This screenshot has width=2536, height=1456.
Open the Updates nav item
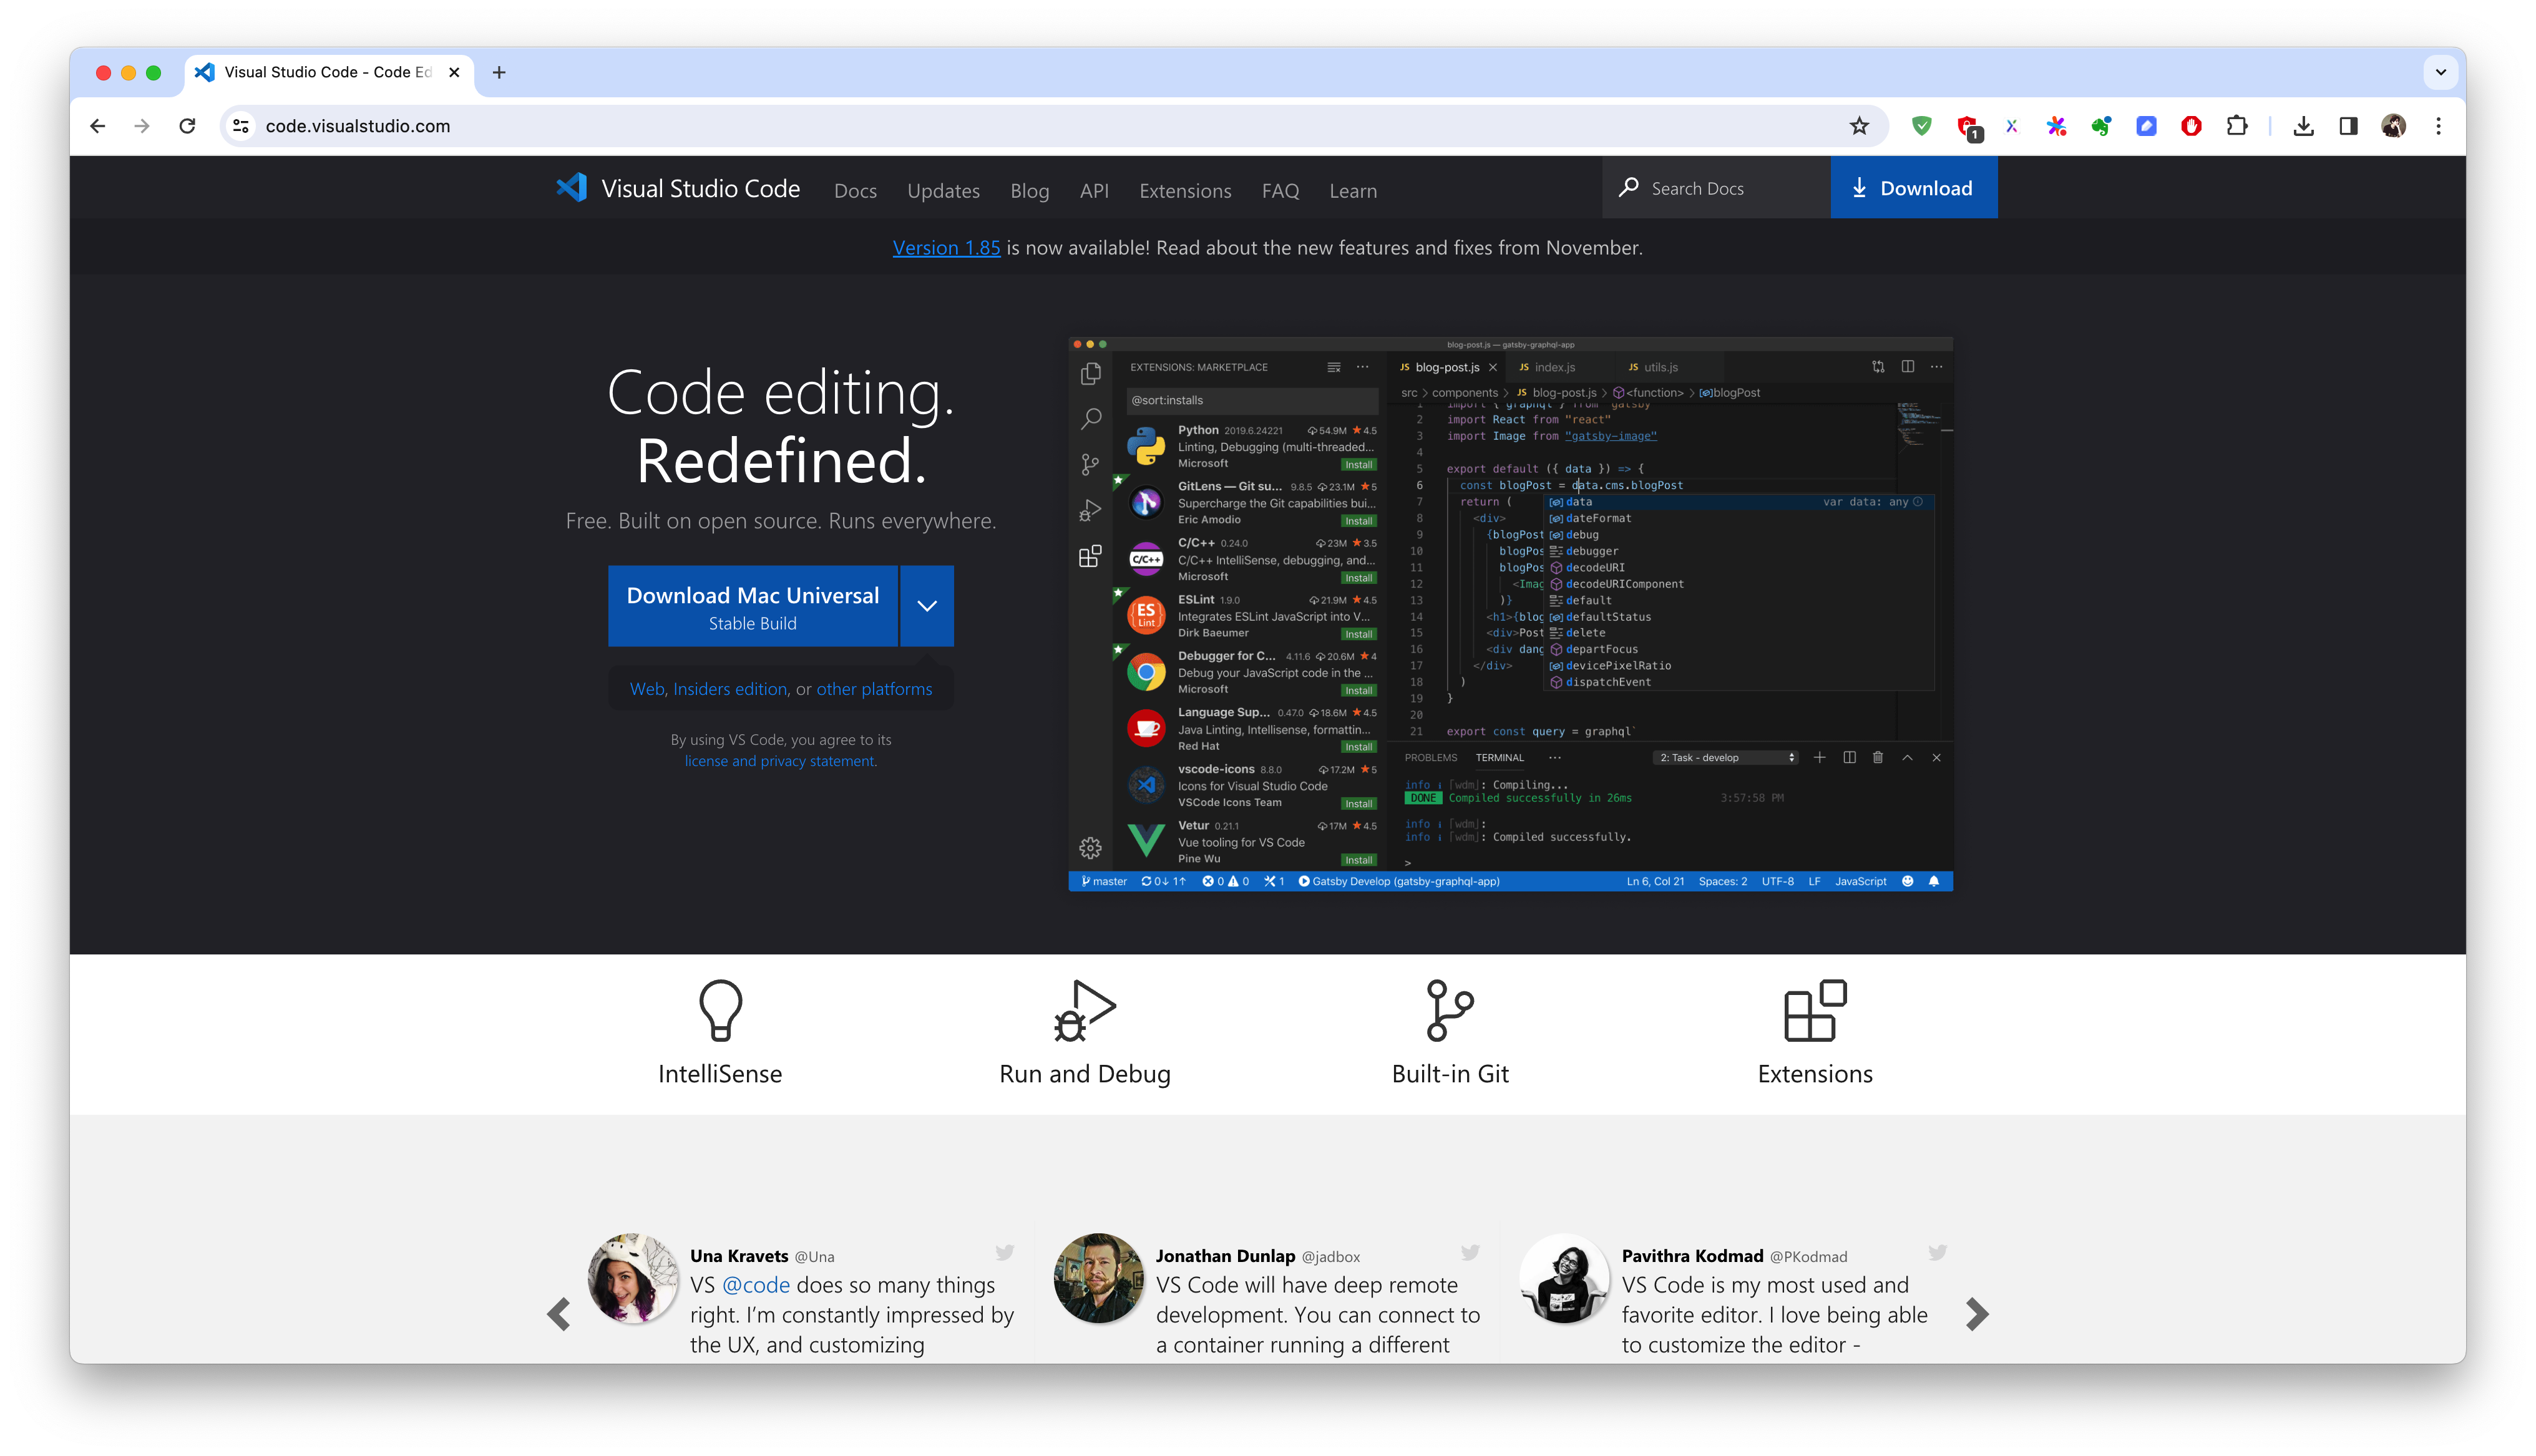(x=943, y=190)
